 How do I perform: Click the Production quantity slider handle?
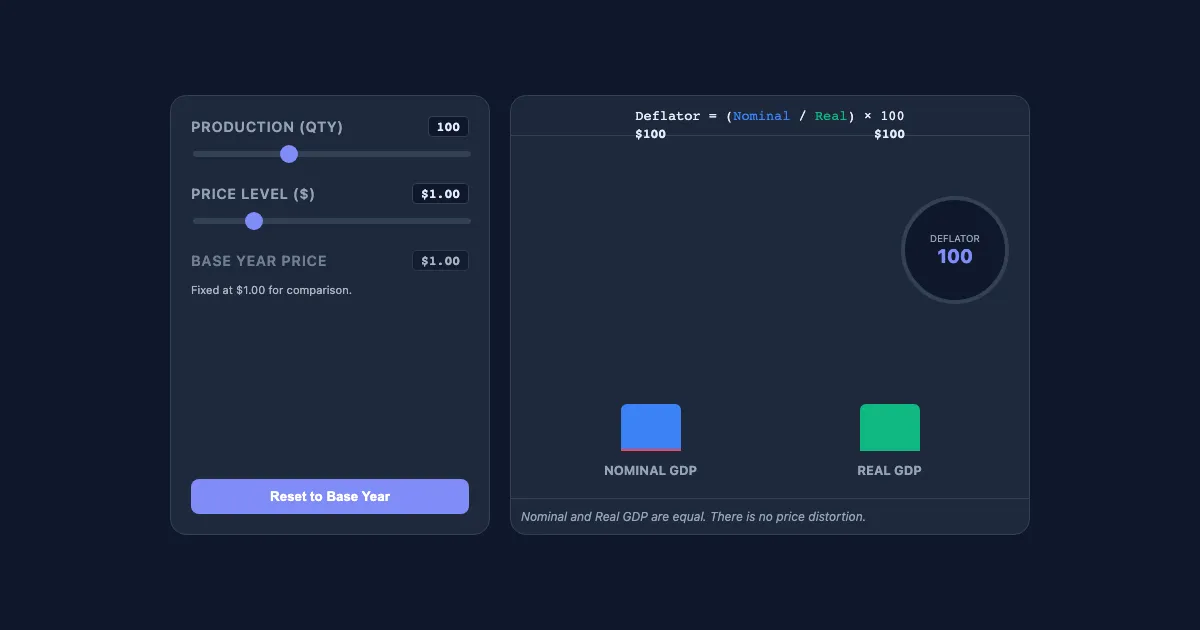click(x=289, y=154)
